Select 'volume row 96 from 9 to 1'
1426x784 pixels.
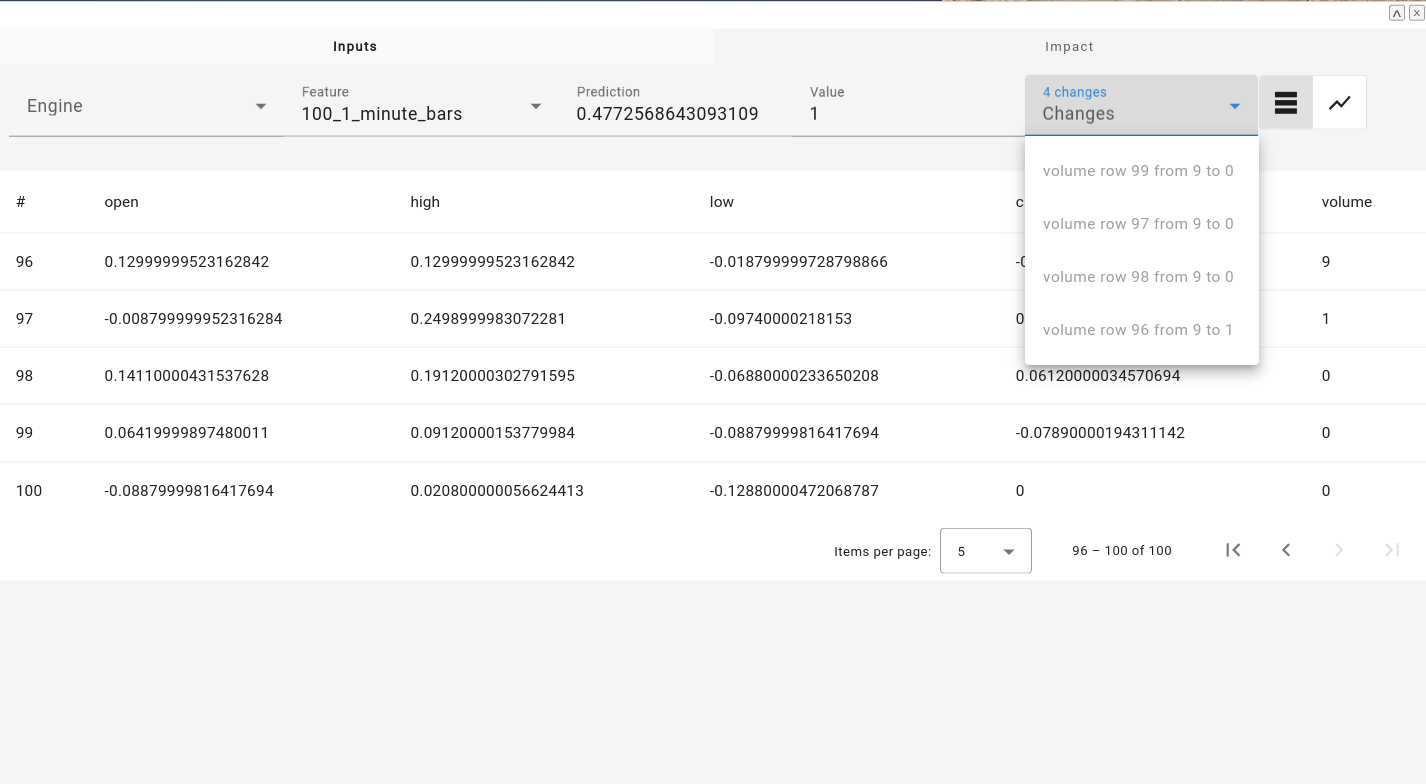(x=1138, y=330)
